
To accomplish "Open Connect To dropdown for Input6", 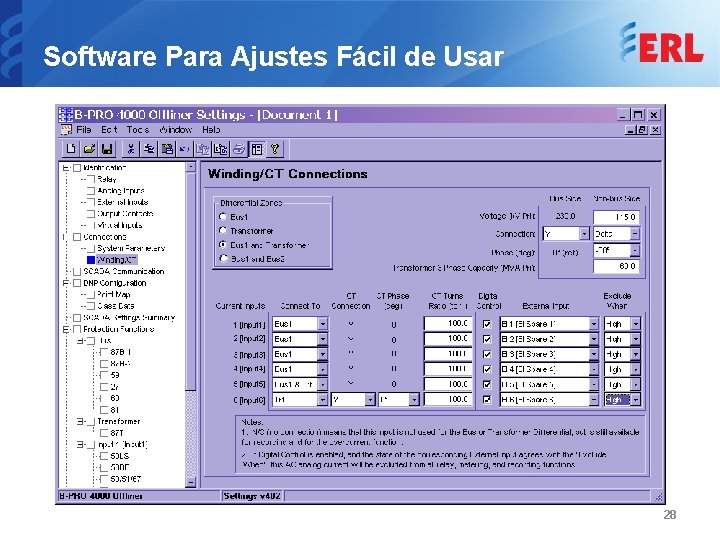I will coord(322,399).
